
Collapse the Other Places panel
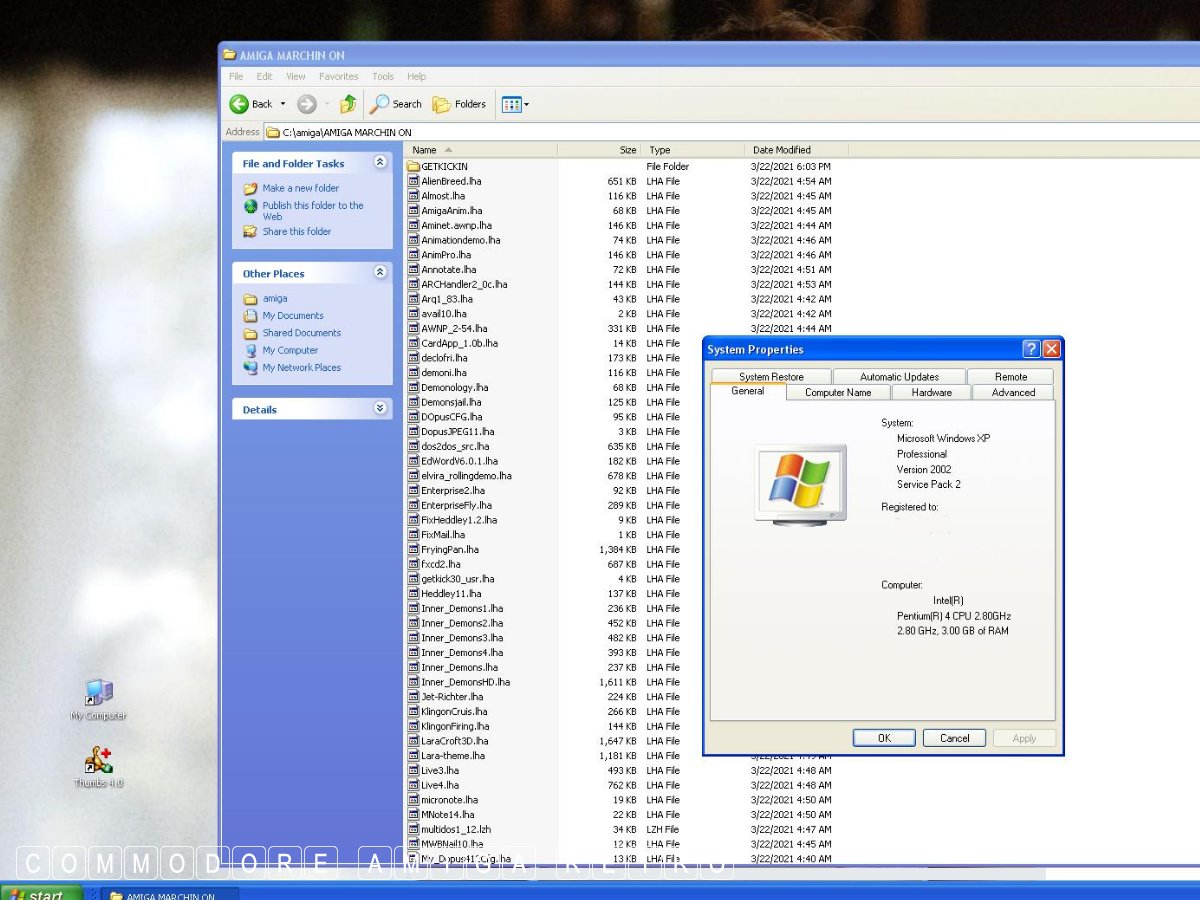click(380, 273)
